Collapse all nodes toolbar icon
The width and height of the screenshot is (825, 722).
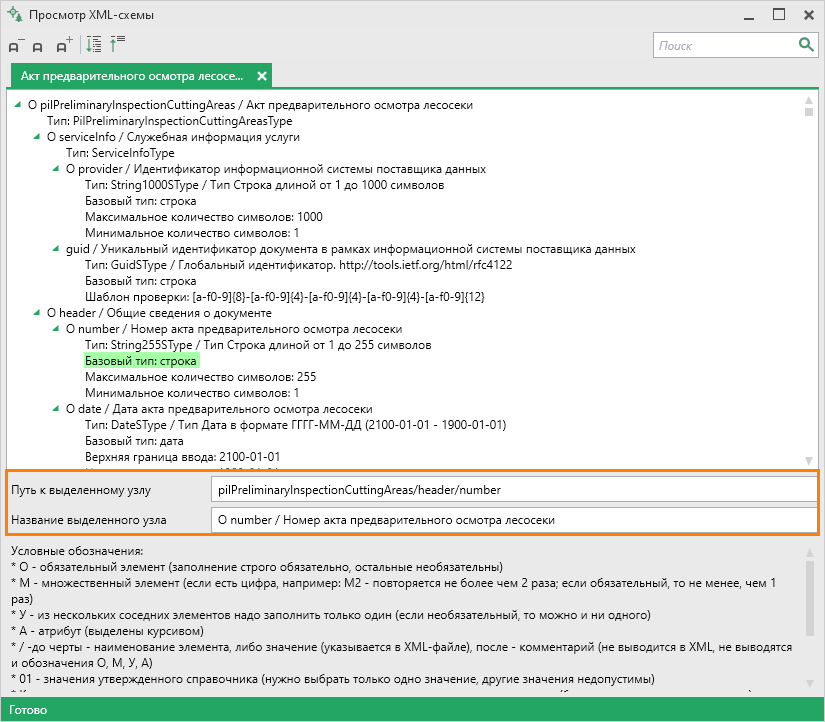(117, 44)
